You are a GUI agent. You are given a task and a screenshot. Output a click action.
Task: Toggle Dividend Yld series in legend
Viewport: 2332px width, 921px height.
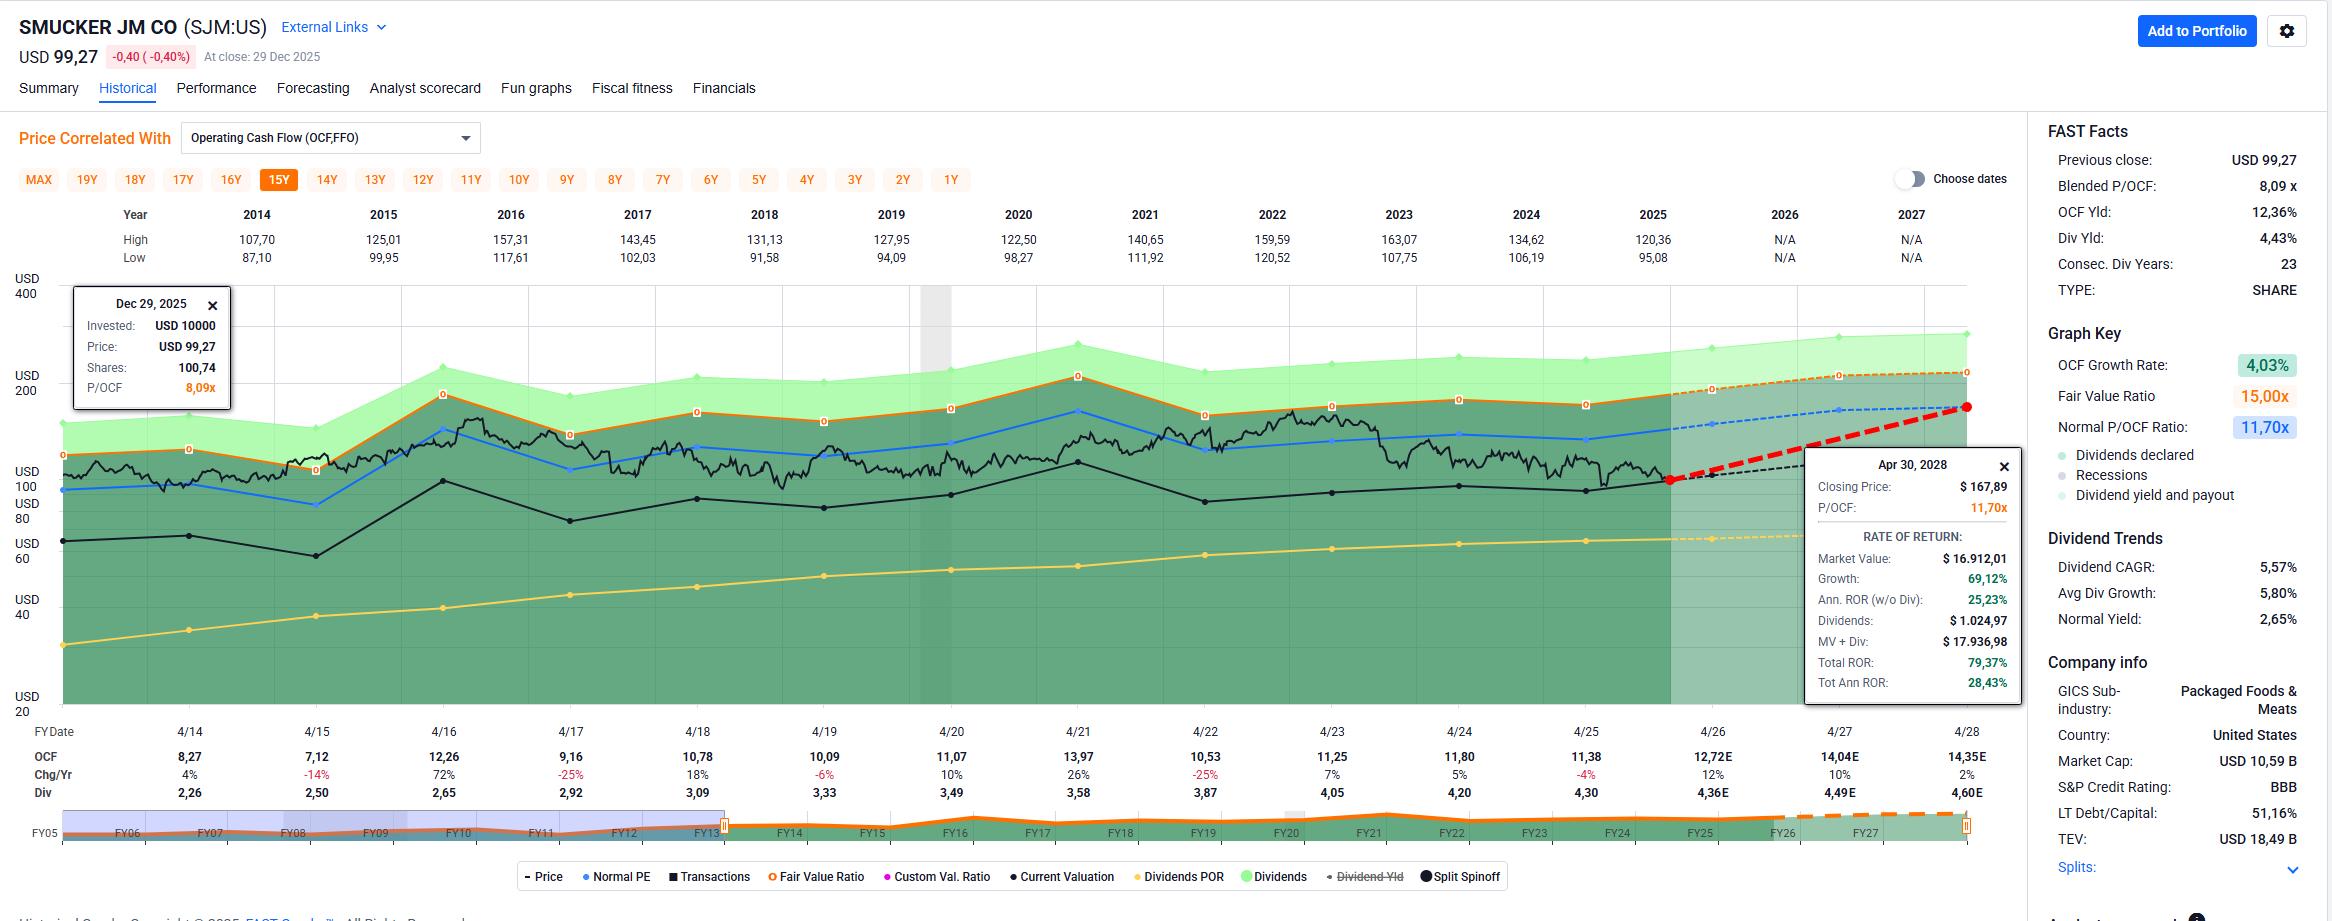point(1368,877)
